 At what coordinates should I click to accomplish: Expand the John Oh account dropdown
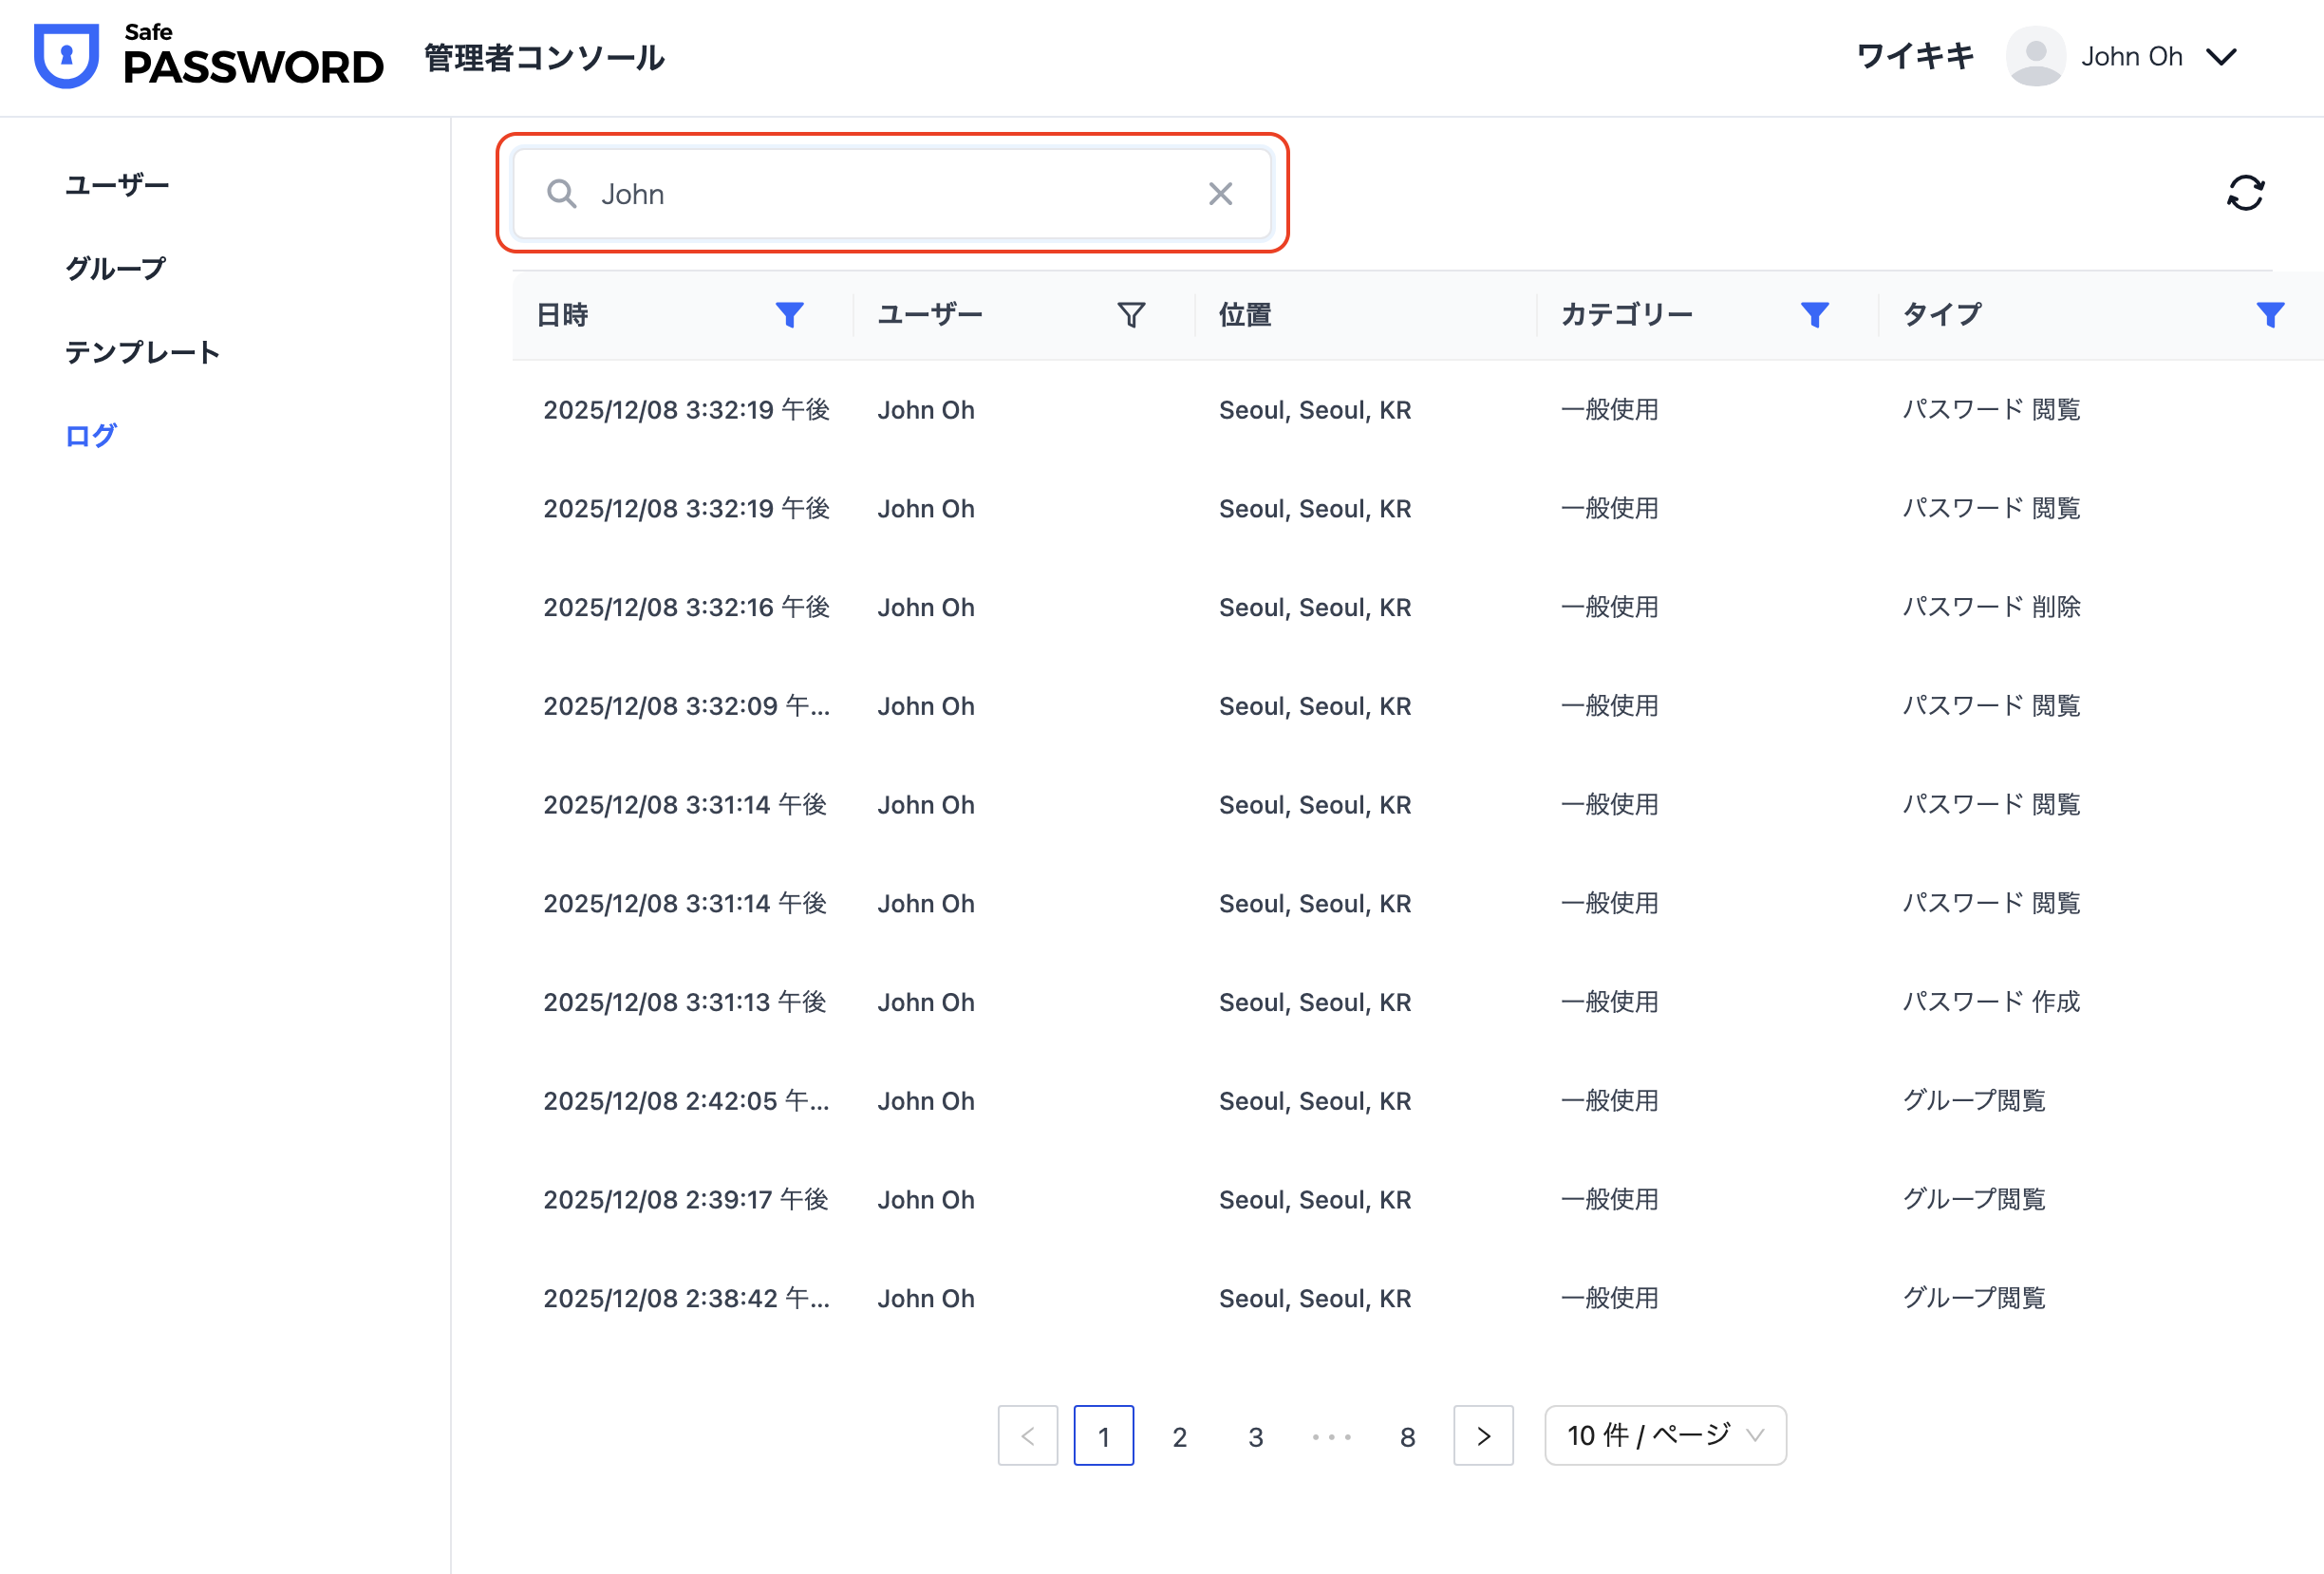pyautogui.click(x=2221, y=57)
